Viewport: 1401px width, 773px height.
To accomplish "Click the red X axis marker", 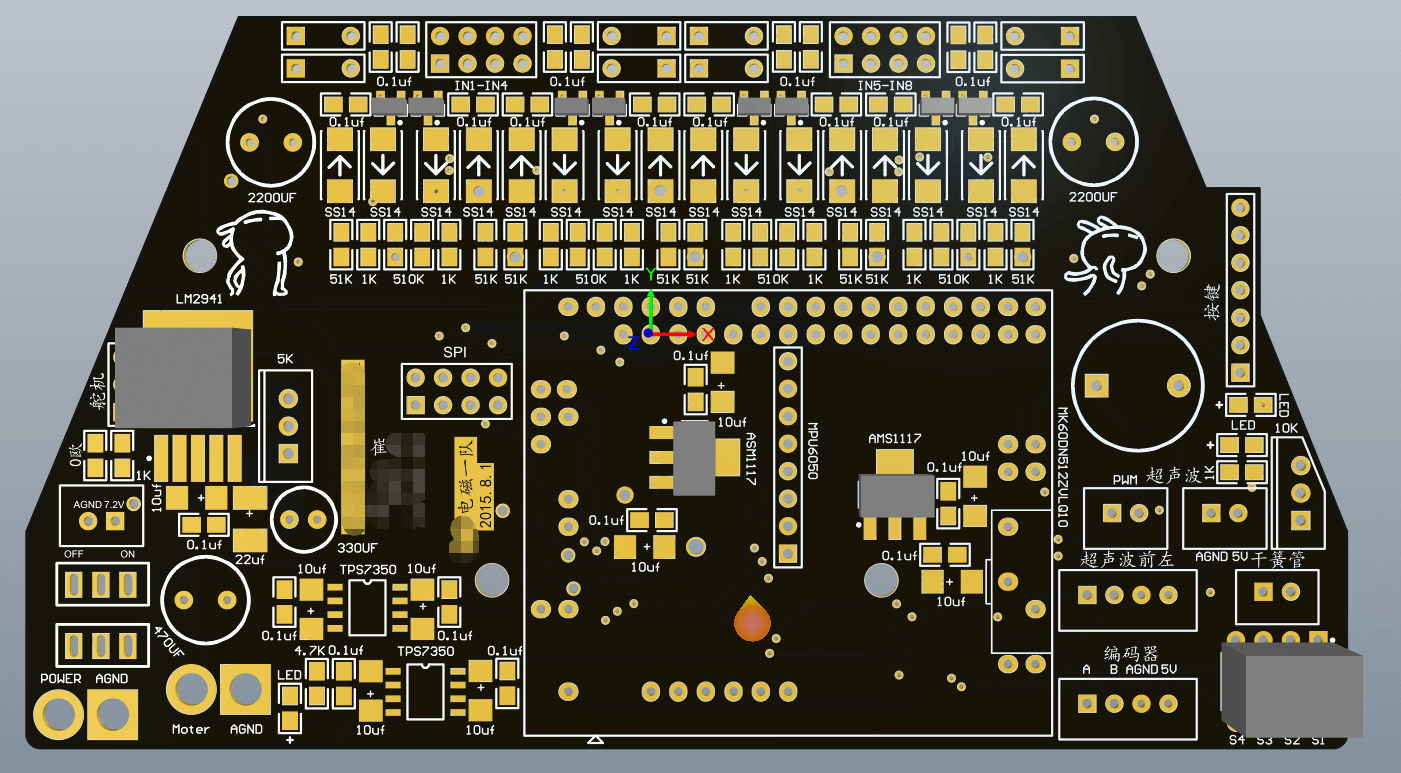I will pos(707,333).
